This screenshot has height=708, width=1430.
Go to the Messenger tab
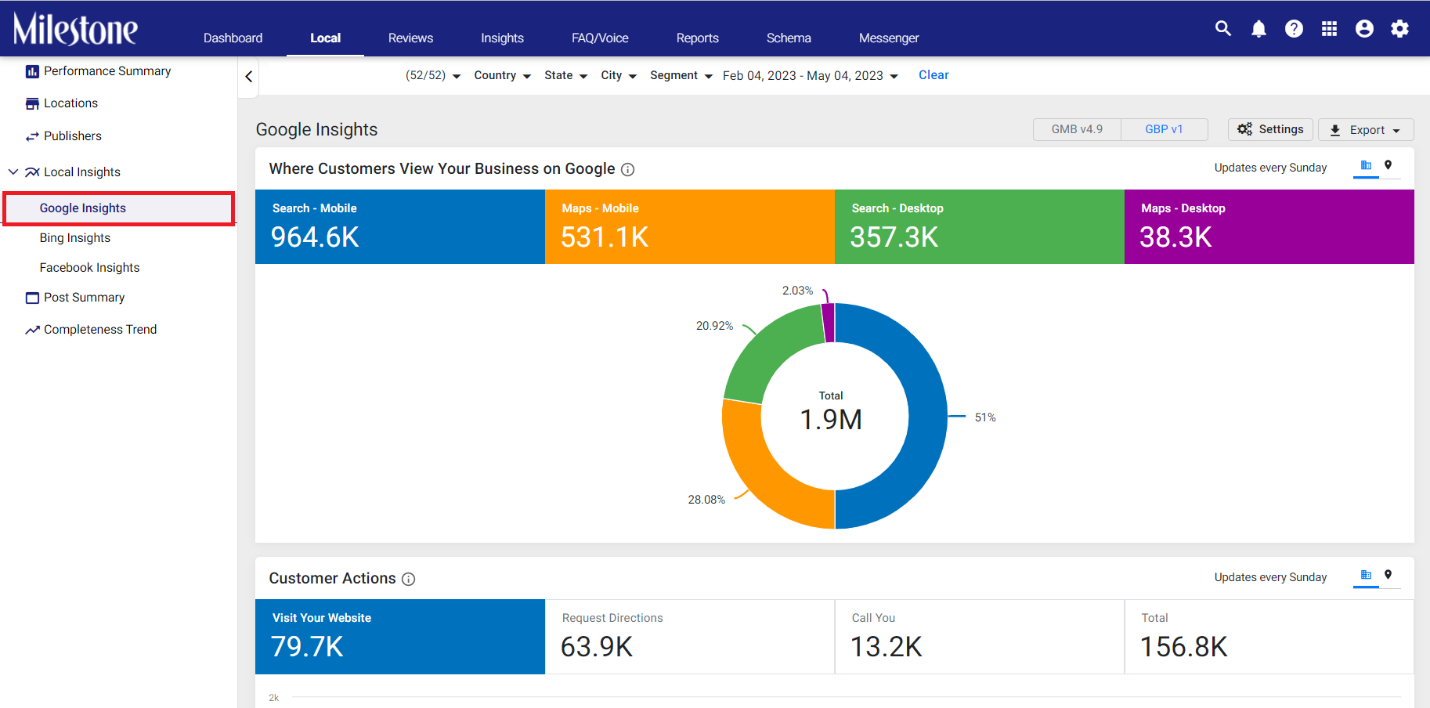tap(889, 38)
